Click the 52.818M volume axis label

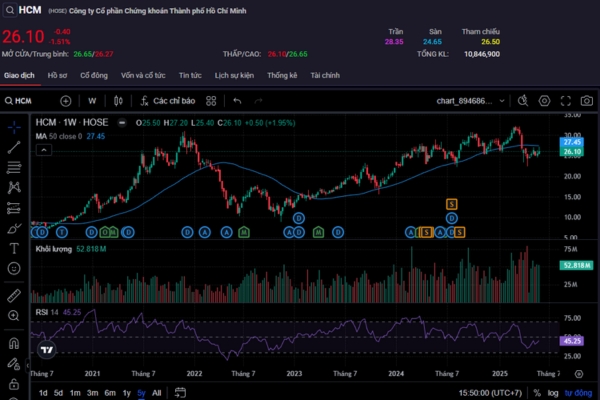576,265
